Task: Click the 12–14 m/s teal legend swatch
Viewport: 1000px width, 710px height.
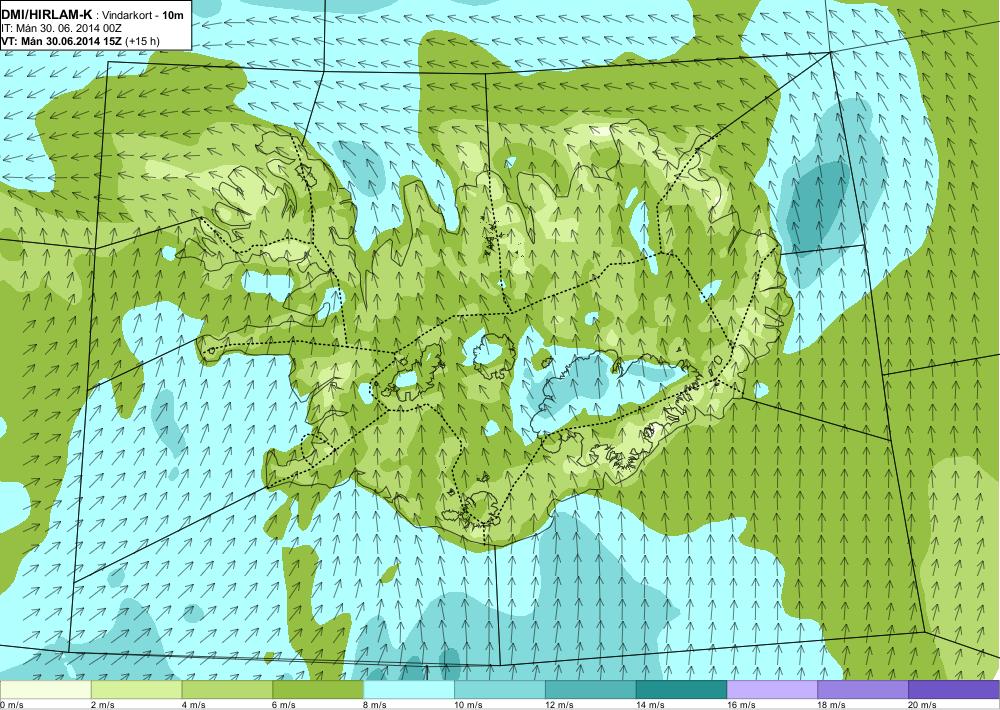Action: click(x=591, y=690)
